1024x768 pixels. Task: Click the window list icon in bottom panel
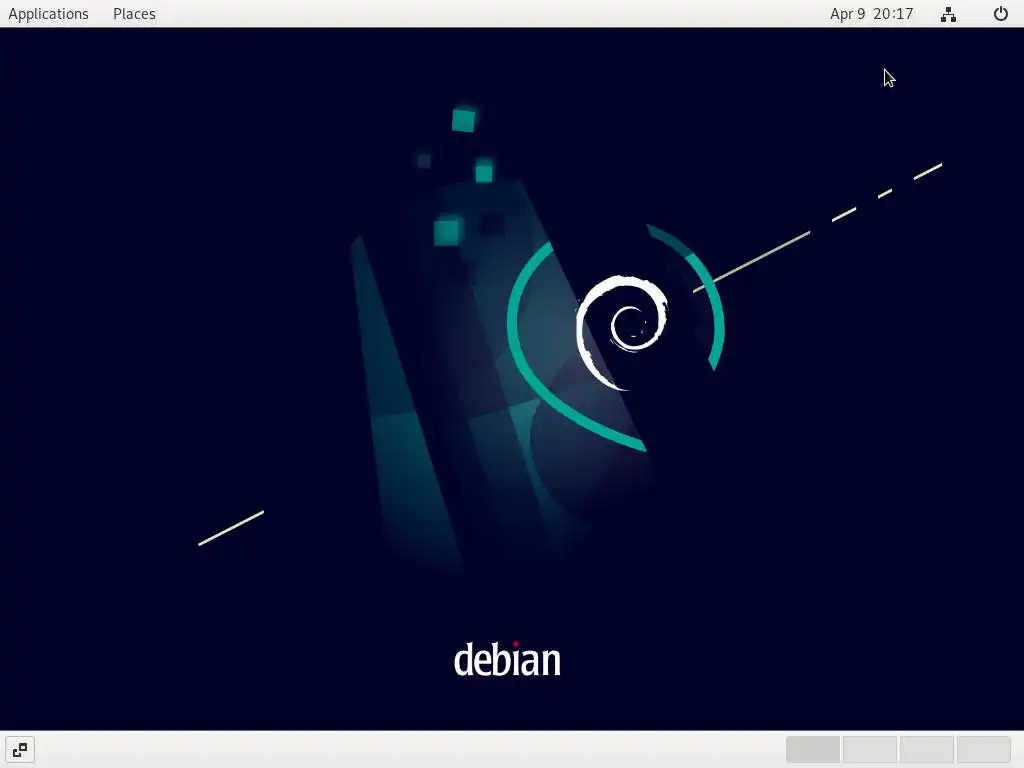pos(20,750)
